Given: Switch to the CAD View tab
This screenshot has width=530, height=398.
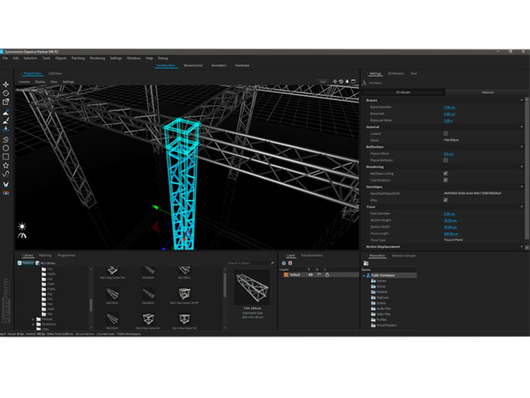Looking at the screenshot, I should click(55, 73).
